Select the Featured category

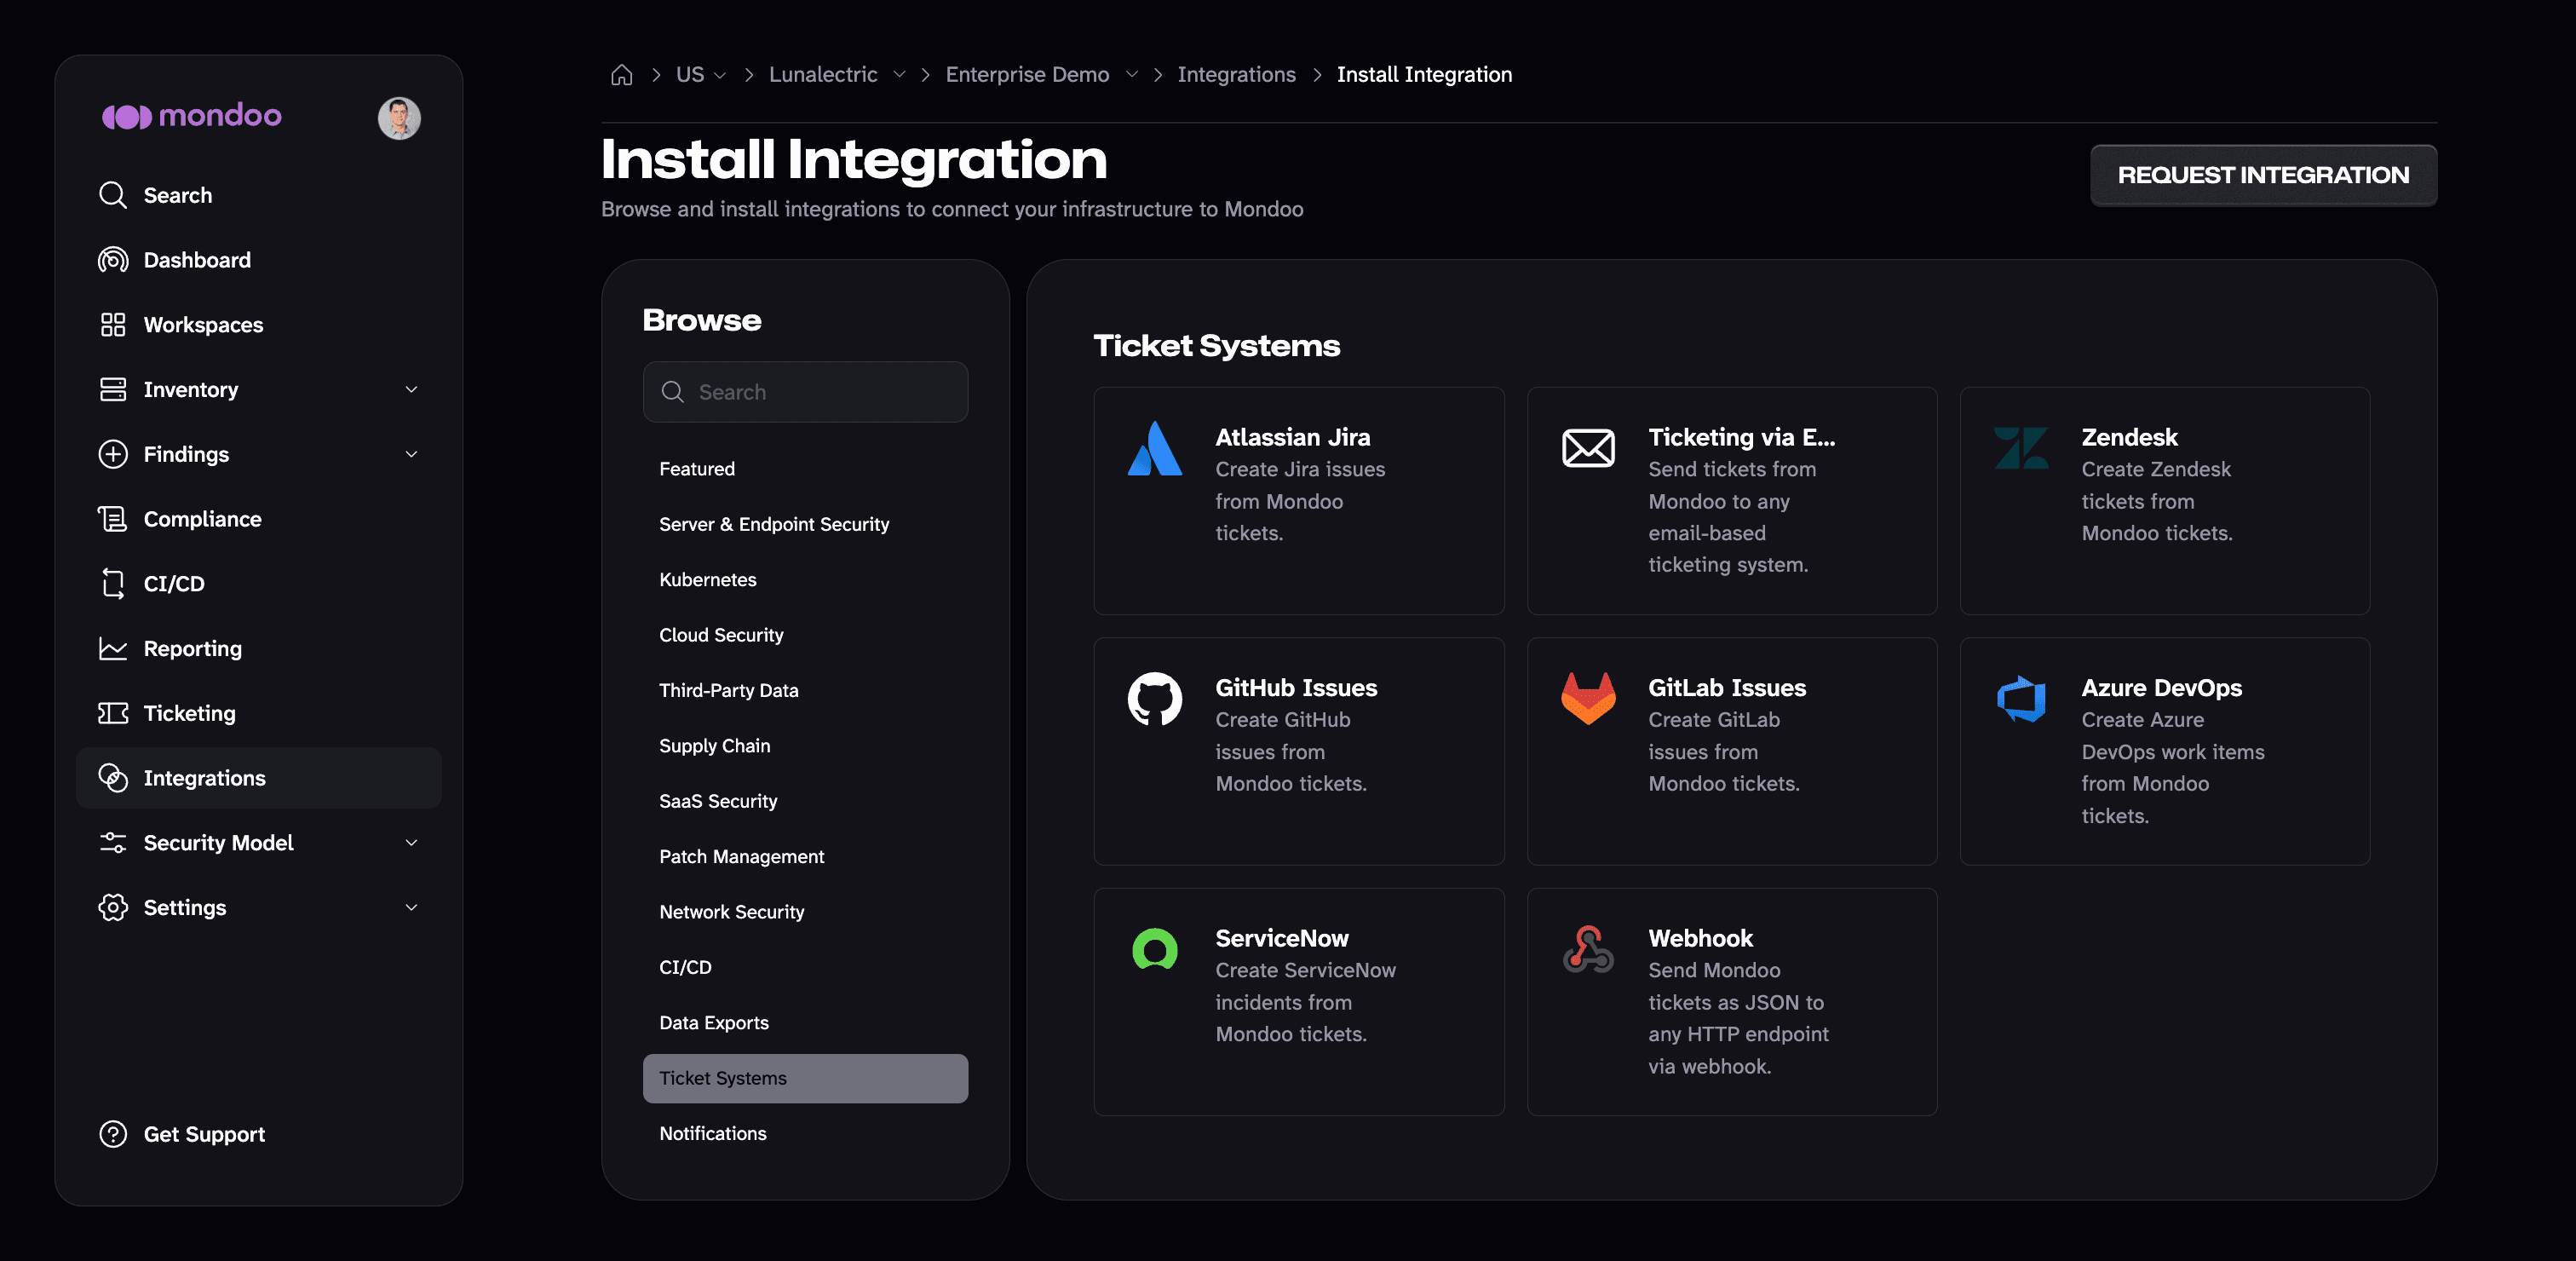coord(805,469)
